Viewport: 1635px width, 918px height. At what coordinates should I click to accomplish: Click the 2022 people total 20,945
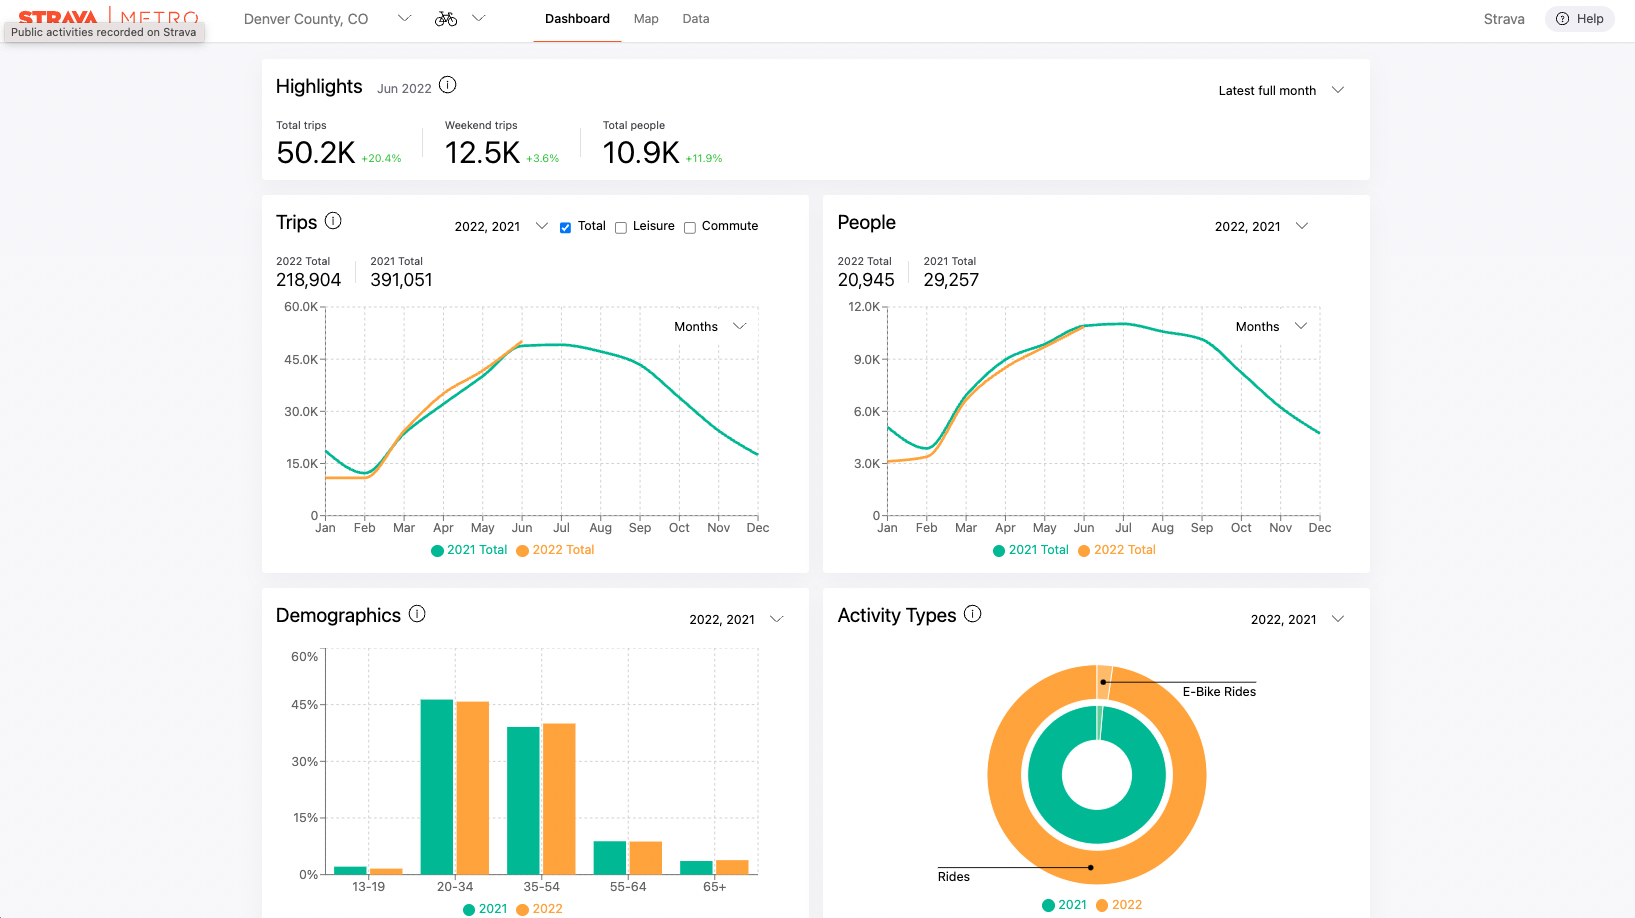[866, 280]
